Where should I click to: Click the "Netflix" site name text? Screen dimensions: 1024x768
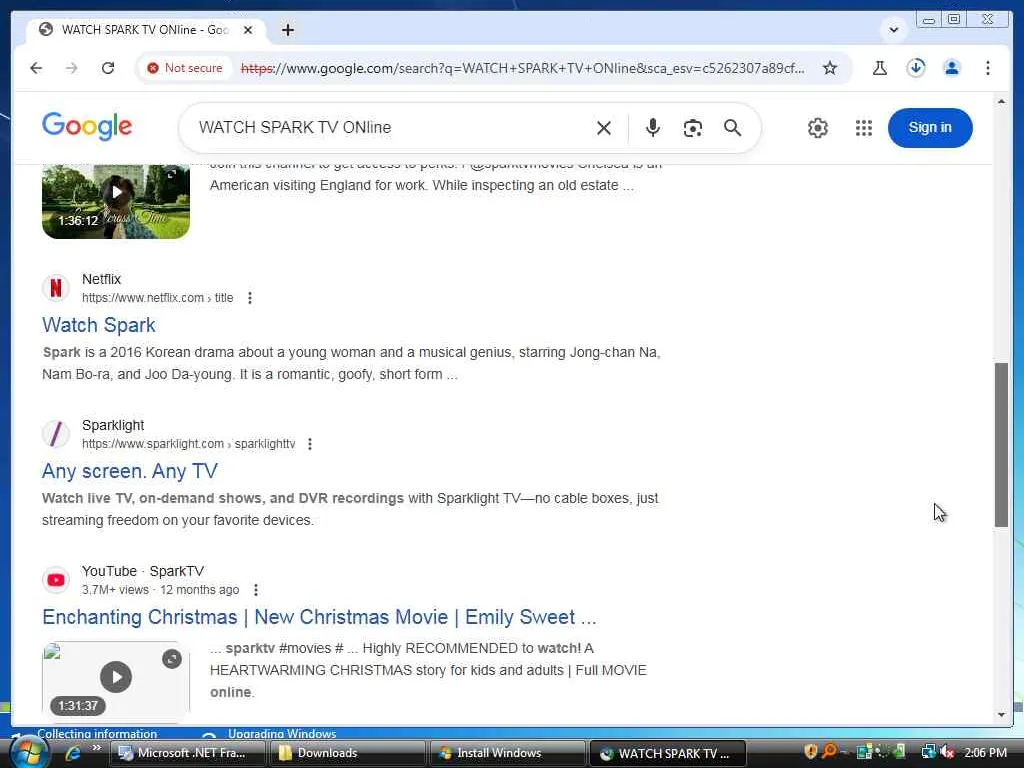101,279
